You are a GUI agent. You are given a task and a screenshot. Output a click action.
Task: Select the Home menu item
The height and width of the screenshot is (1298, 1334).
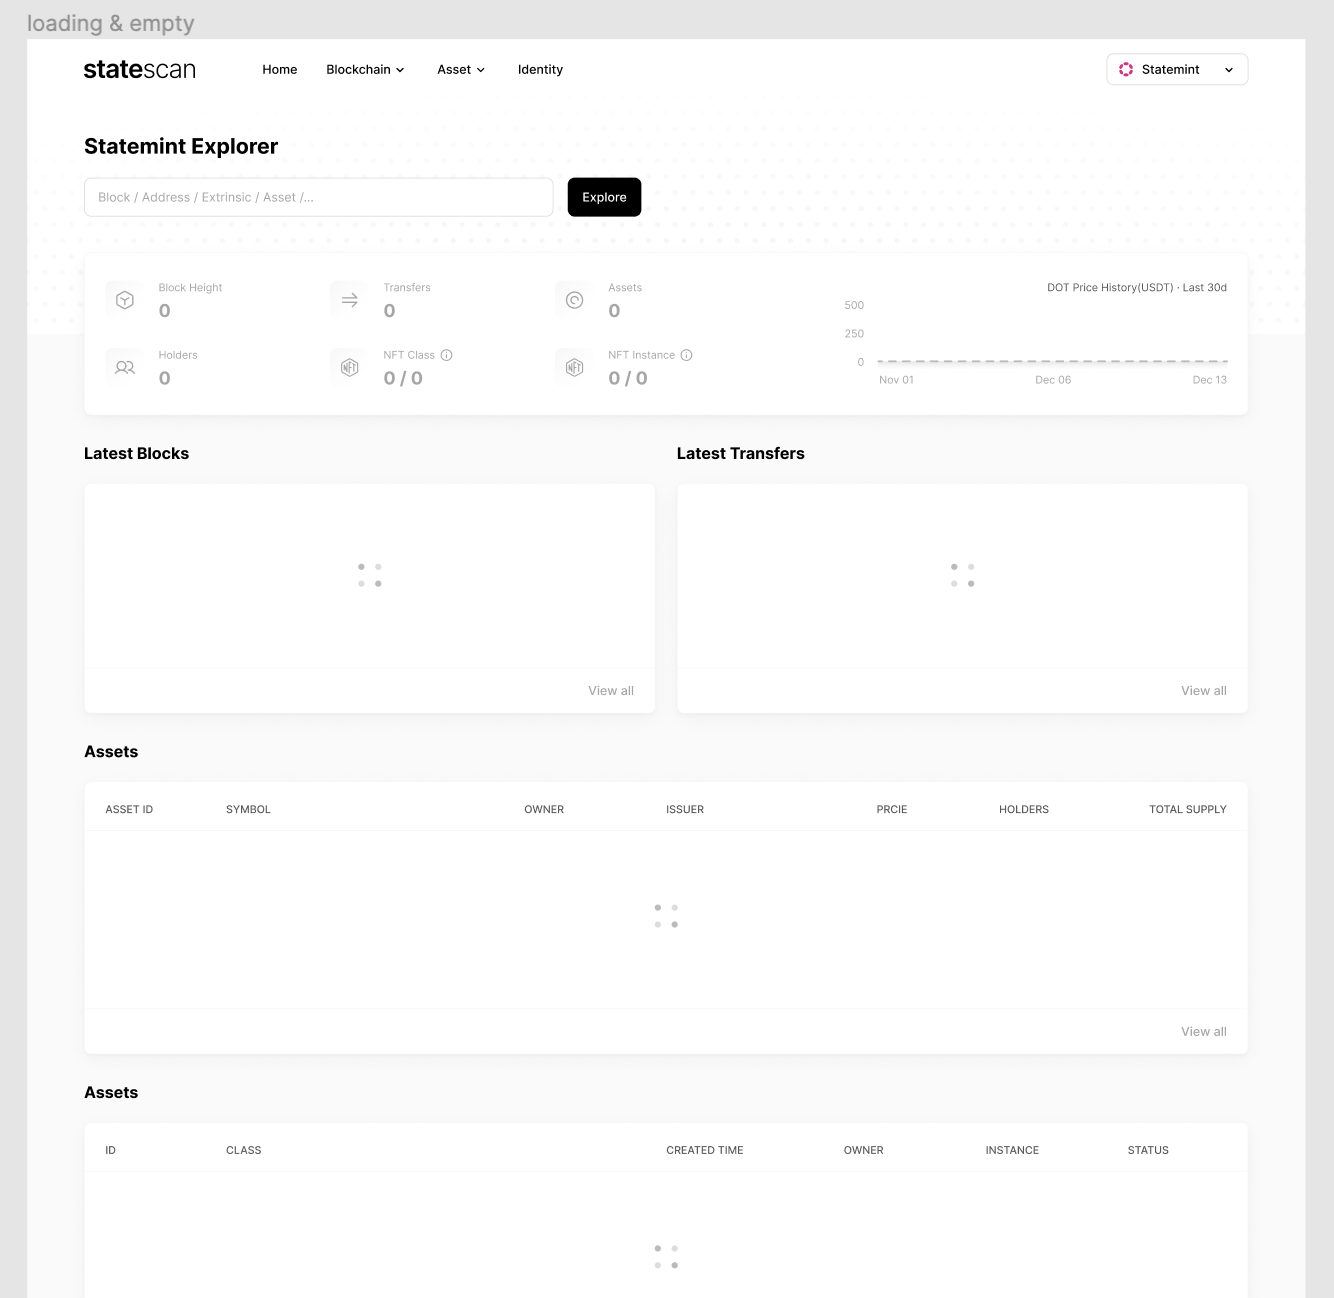279,69
